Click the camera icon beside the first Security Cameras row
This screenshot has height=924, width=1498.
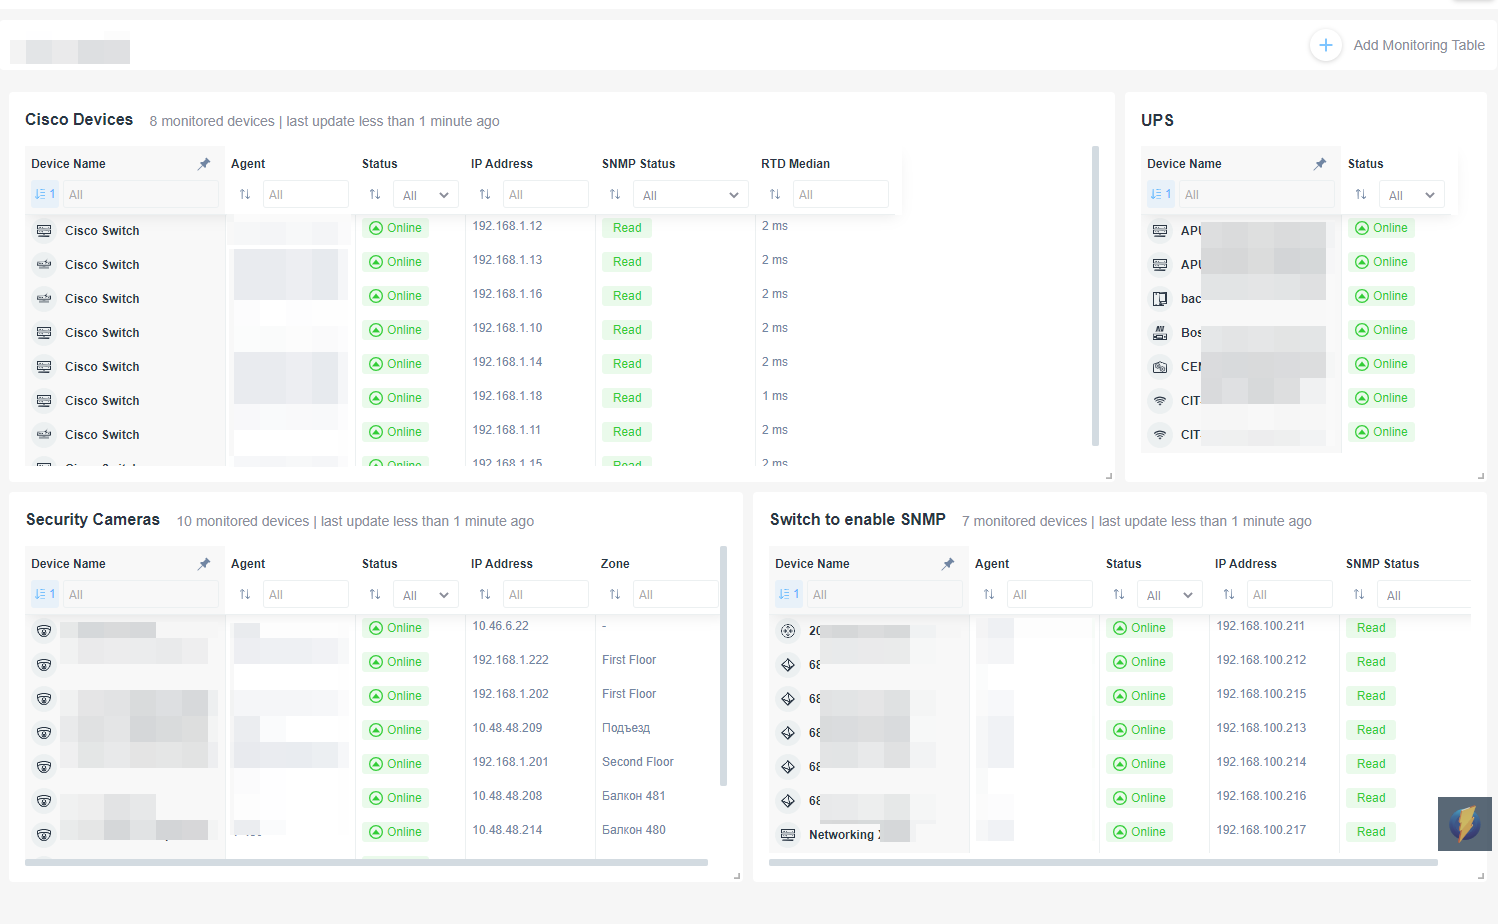coord(44,630)
